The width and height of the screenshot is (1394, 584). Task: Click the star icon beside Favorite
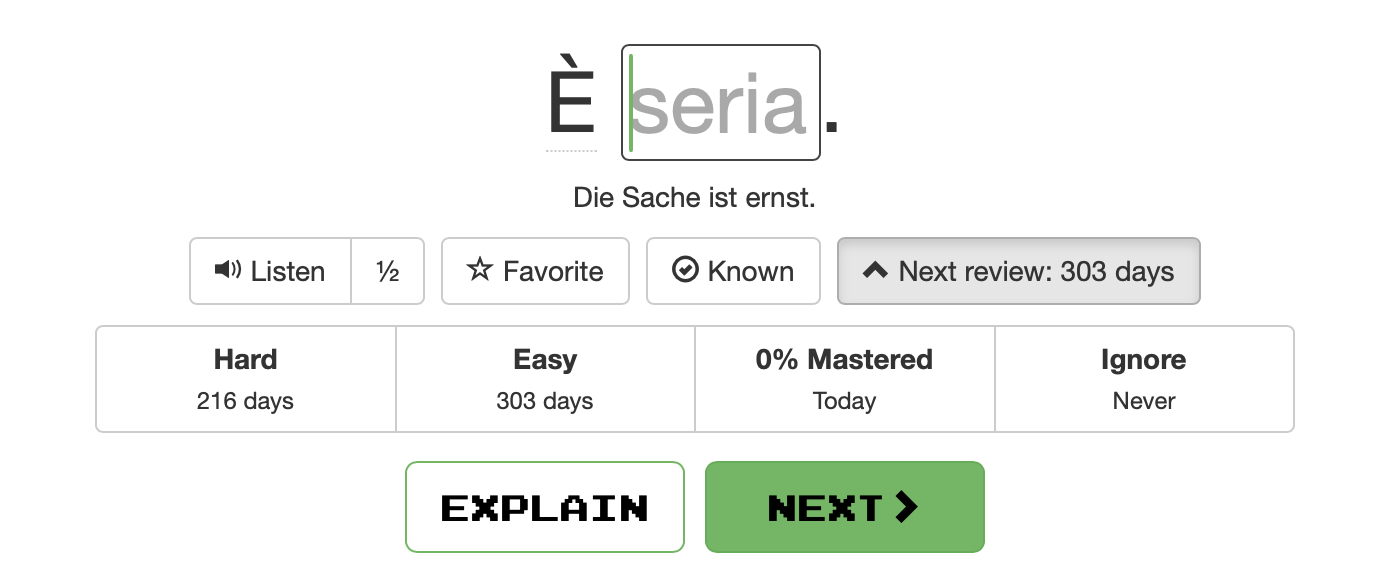coord(480,270)
